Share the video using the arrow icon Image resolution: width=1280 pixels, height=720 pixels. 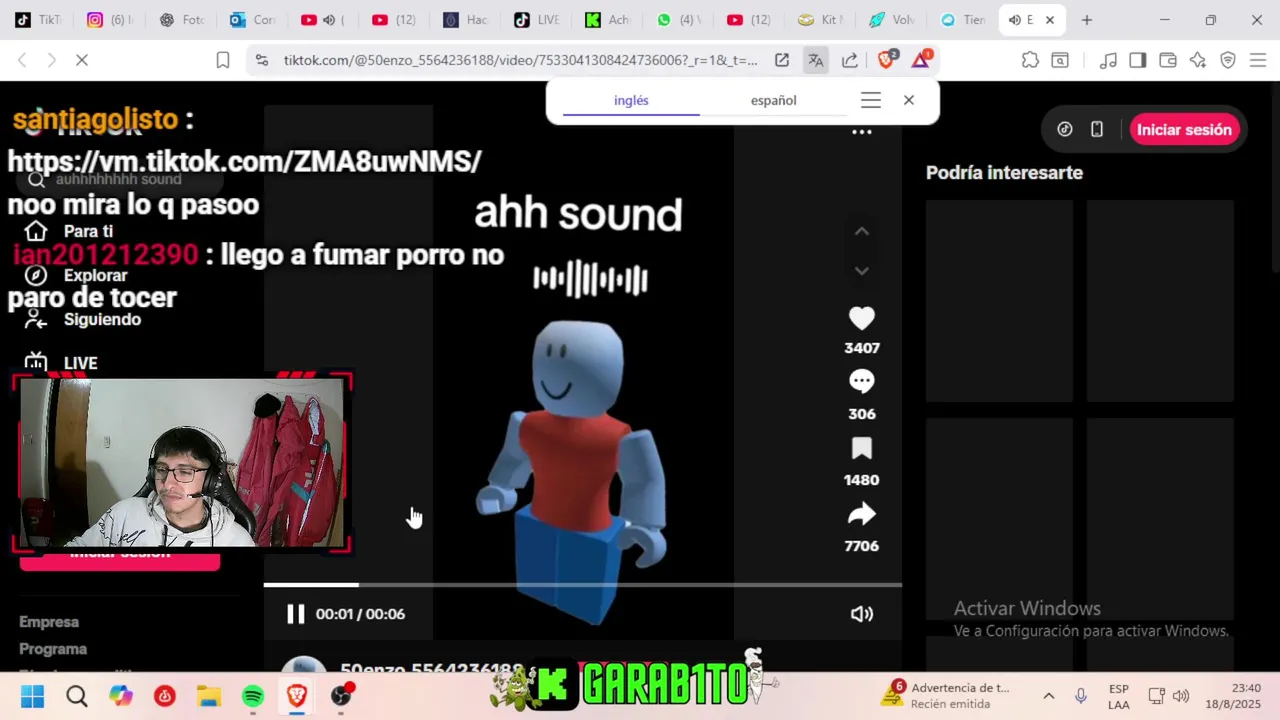[x=861, y=515]
